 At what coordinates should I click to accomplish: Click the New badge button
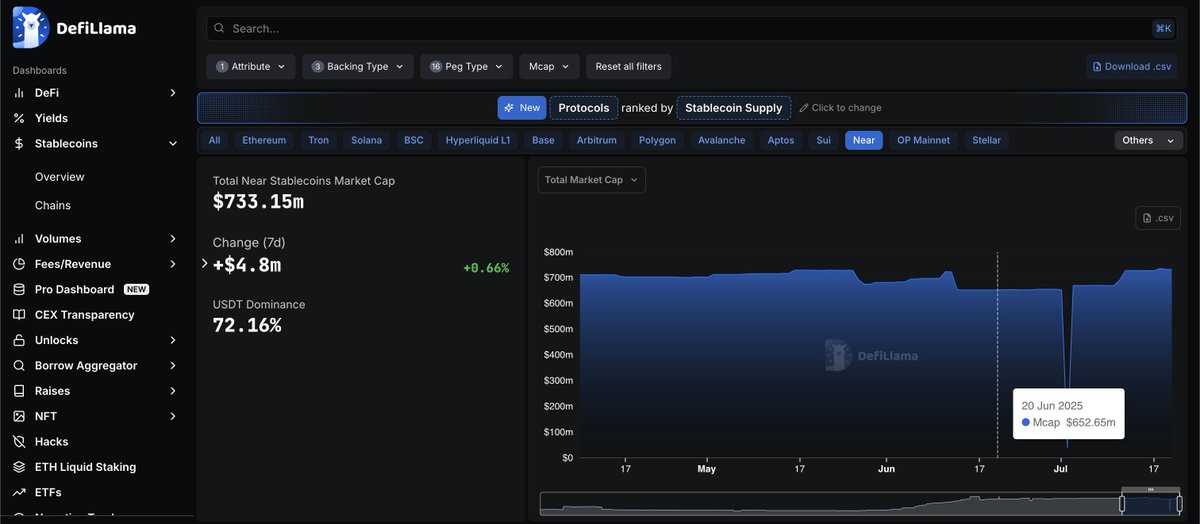click(522, 108)
